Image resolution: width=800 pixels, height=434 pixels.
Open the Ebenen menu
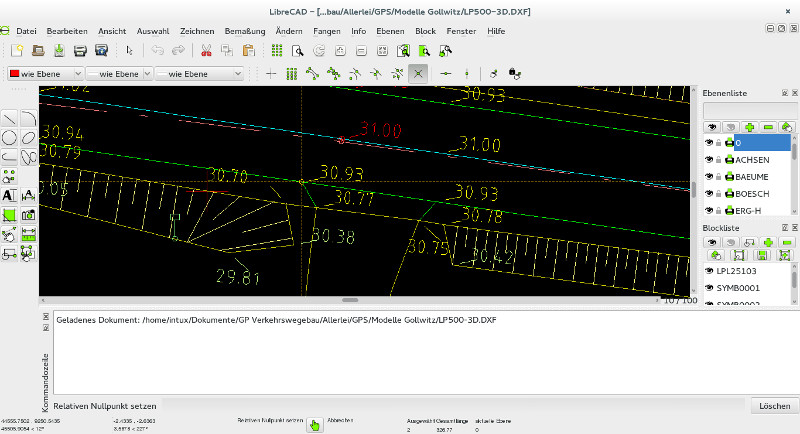click(390, 31)
